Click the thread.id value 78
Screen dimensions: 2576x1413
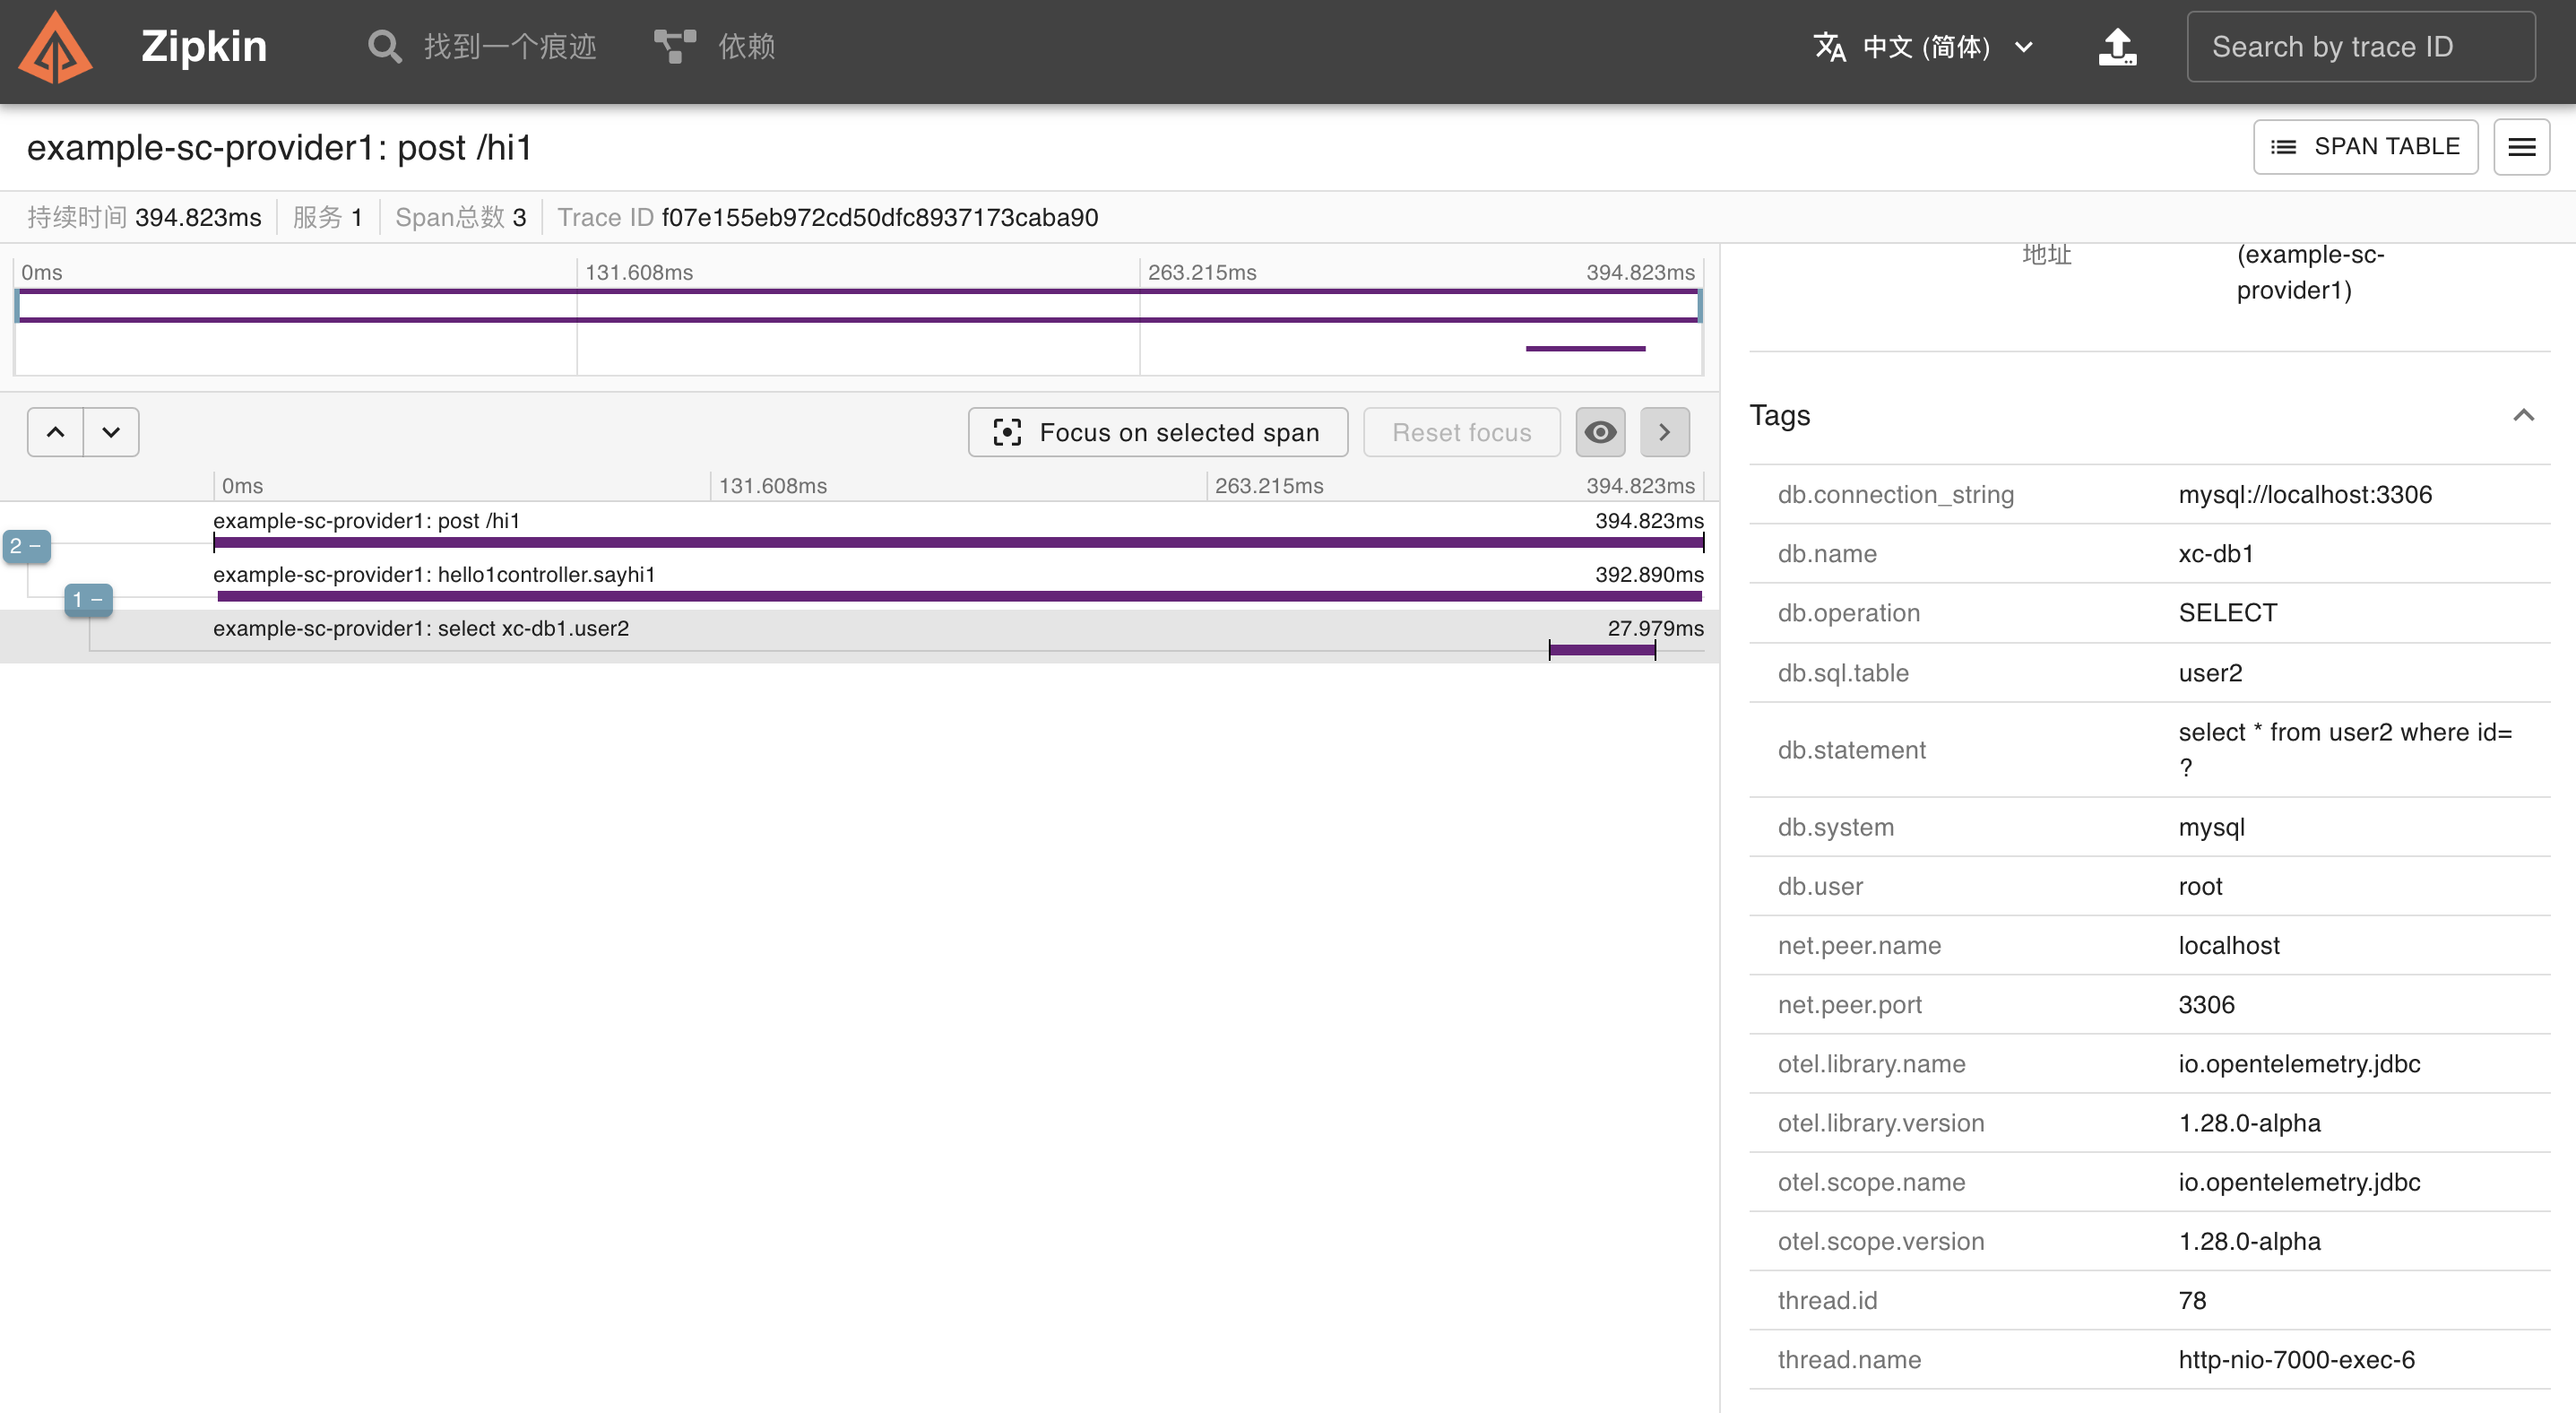[2192, 1300]
